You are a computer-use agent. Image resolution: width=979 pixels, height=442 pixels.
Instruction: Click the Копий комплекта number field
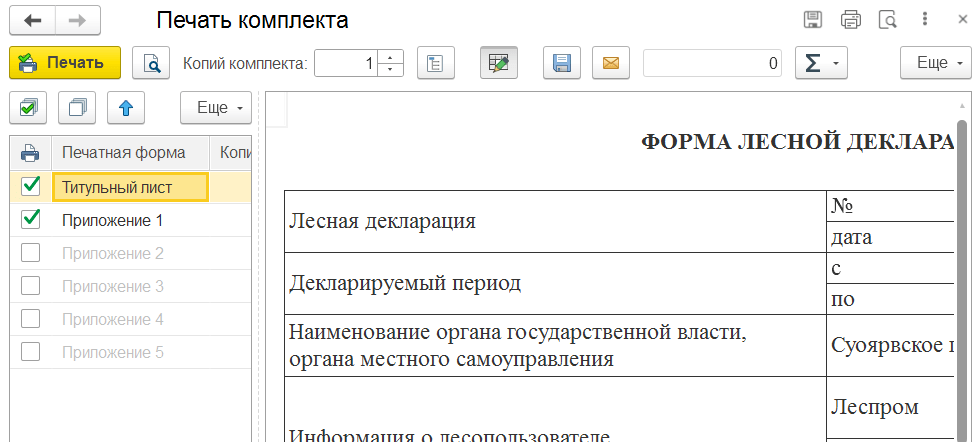click(346, 63)
